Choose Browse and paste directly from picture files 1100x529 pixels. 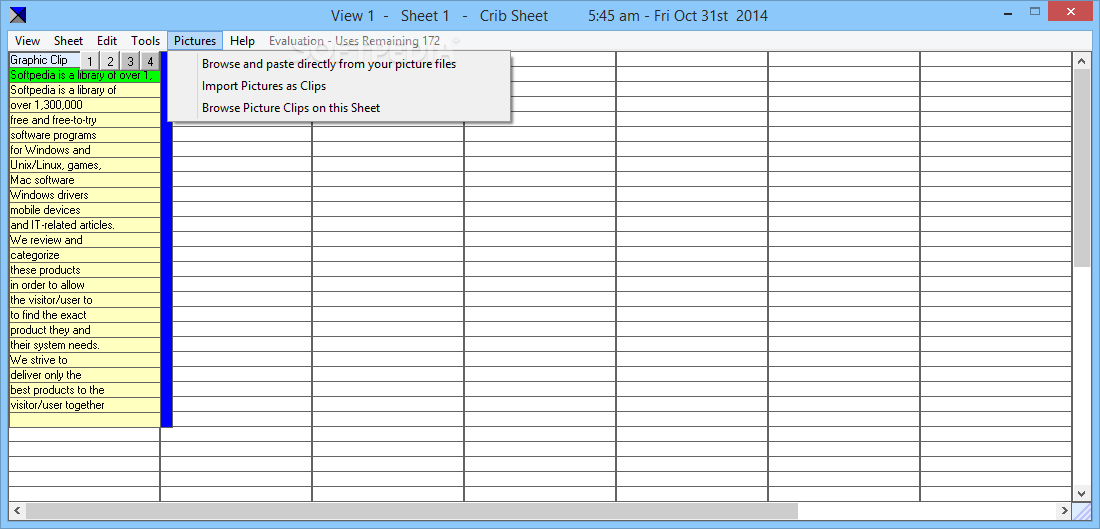coord(339,64)
